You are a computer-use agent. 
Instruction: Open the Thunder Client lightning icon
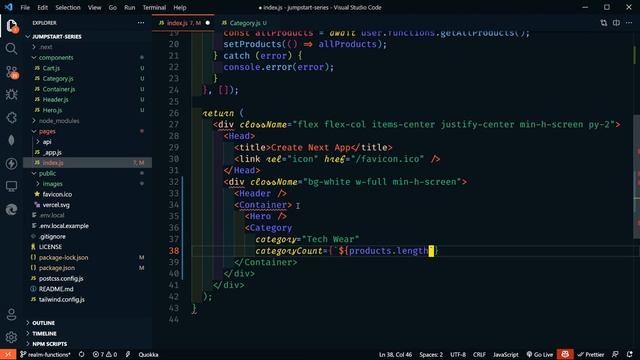pyautogui.click(x=11, y=163)
